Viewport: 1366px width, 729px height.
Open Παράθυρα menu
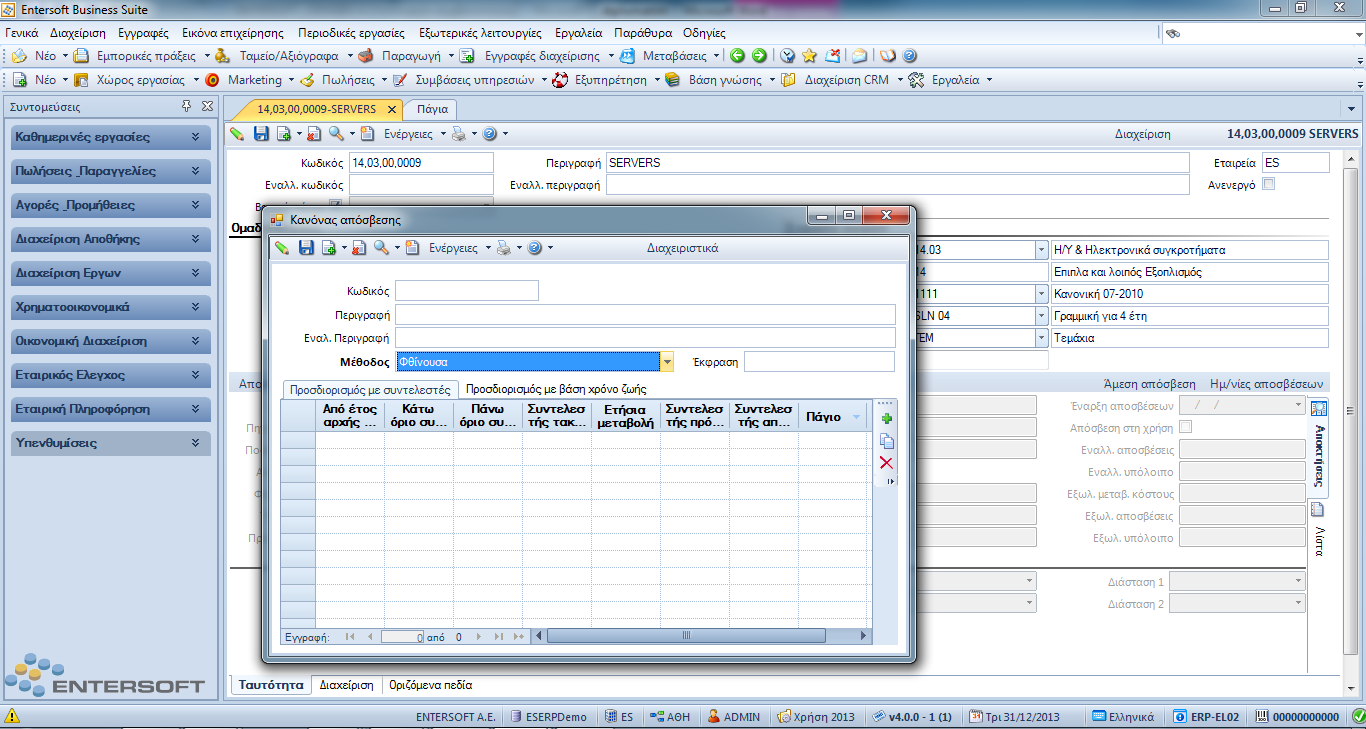tap(643, 32)
